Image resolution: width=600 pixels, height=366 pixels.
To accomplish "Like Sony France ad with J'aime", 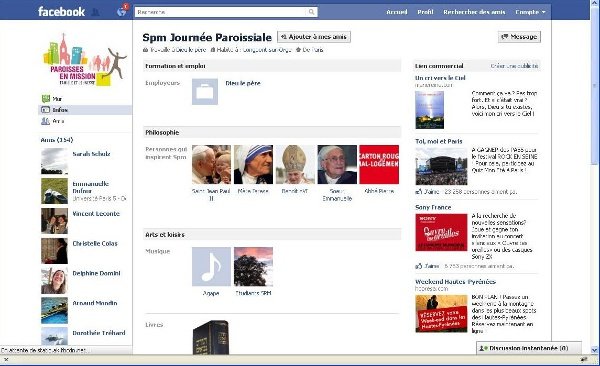I will point(431,266).
